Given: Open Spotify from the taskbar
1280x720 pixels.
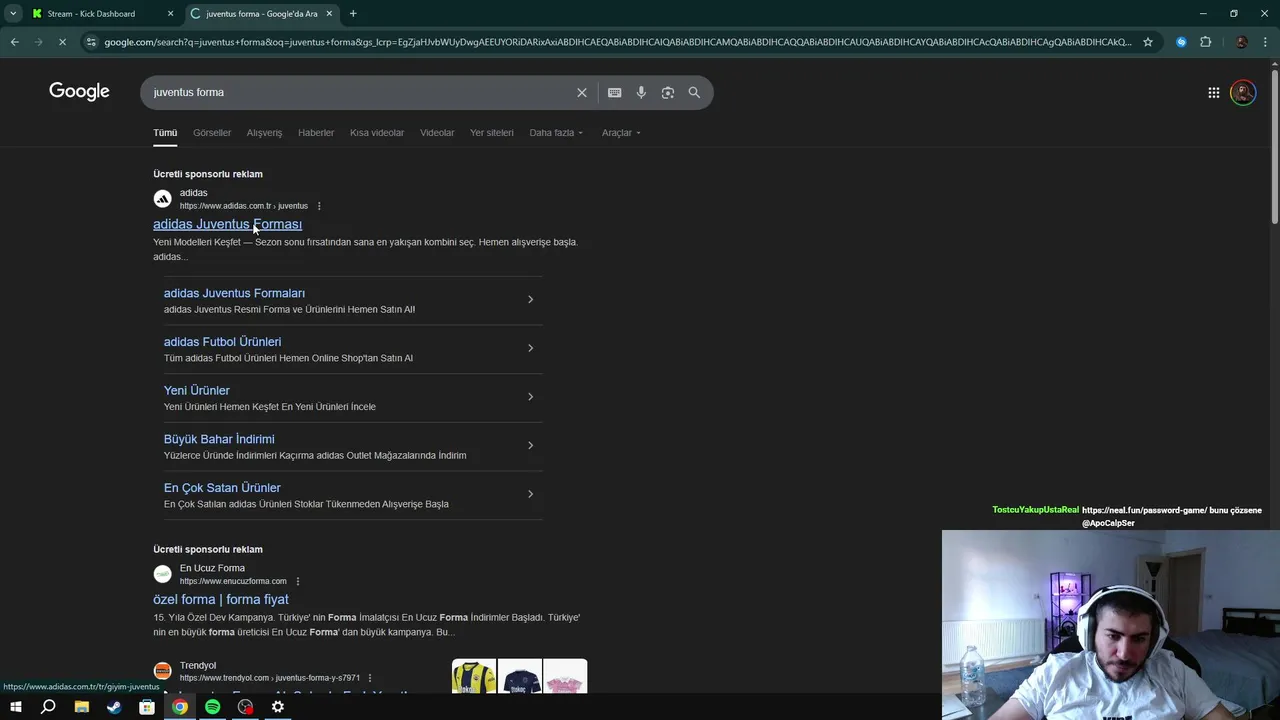Looking at the screenshot, I should (x=212, y=707).
